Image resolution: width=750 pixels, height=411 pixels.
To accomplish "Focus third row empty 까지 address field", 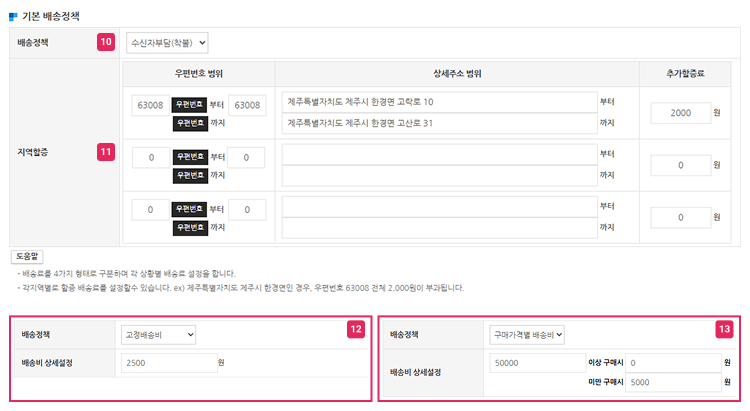I will (440, 228).
